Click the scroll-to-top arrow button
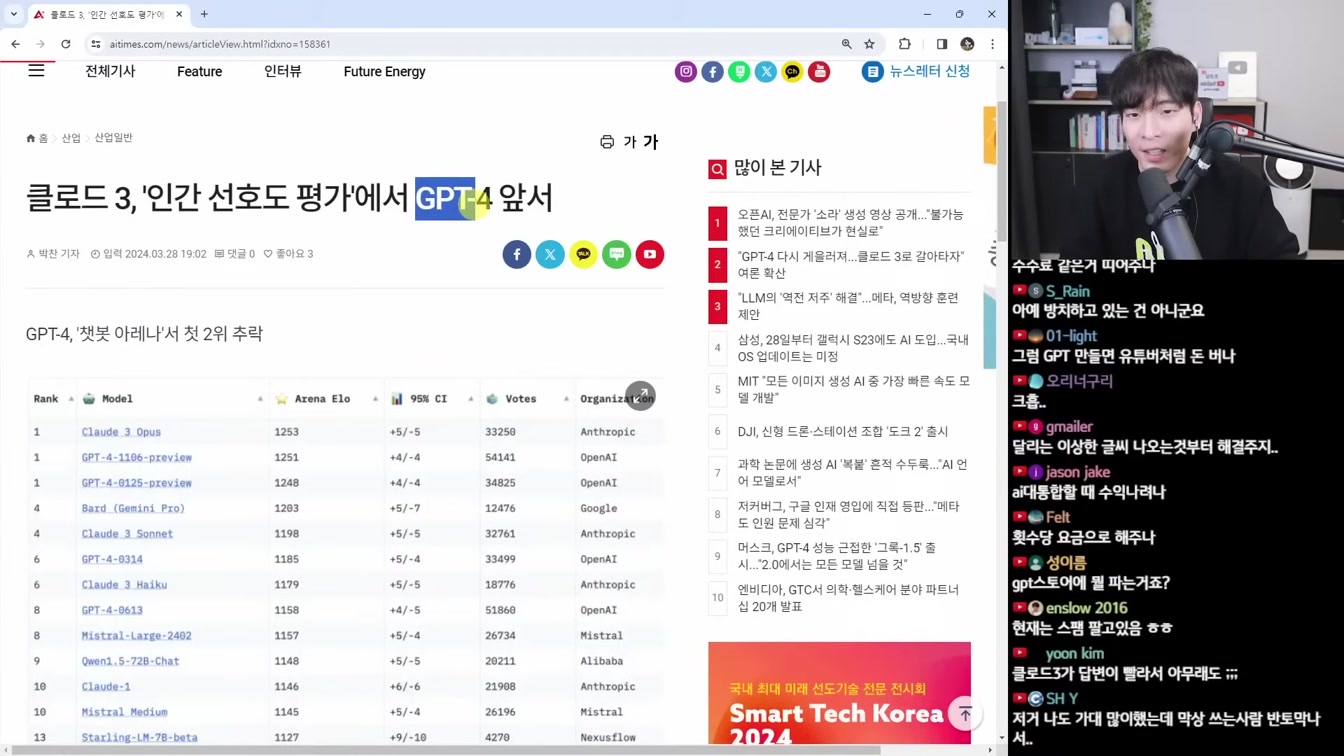1344x756 pixels. click(x=965, y=714)
